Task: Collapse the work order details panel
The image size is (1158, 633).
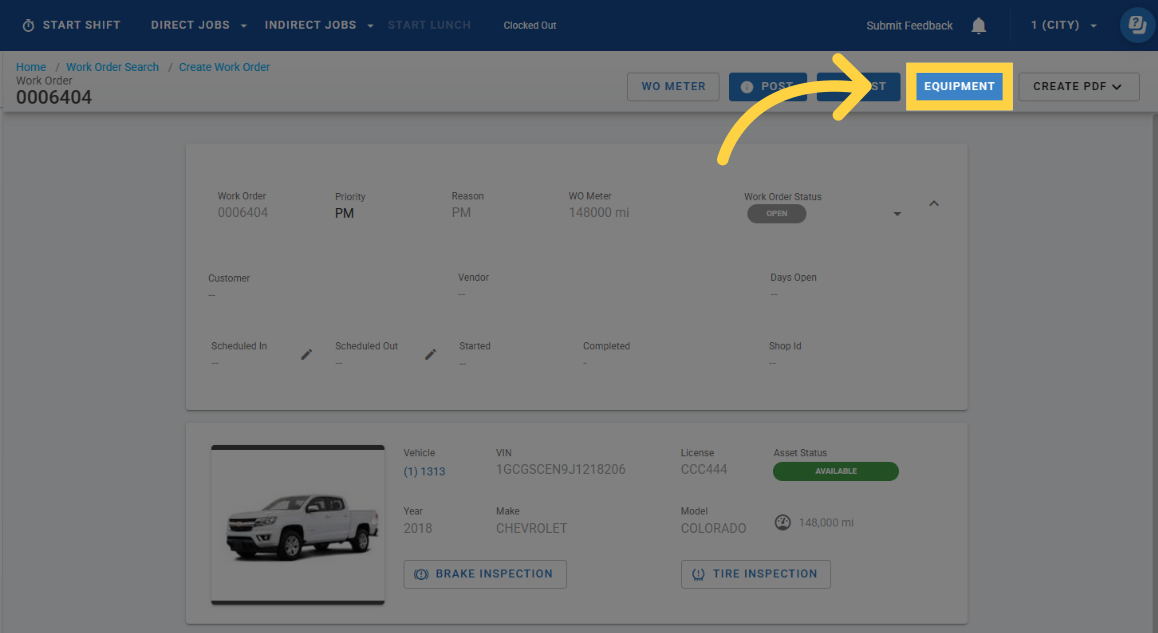Action: (x=934, y=203)
